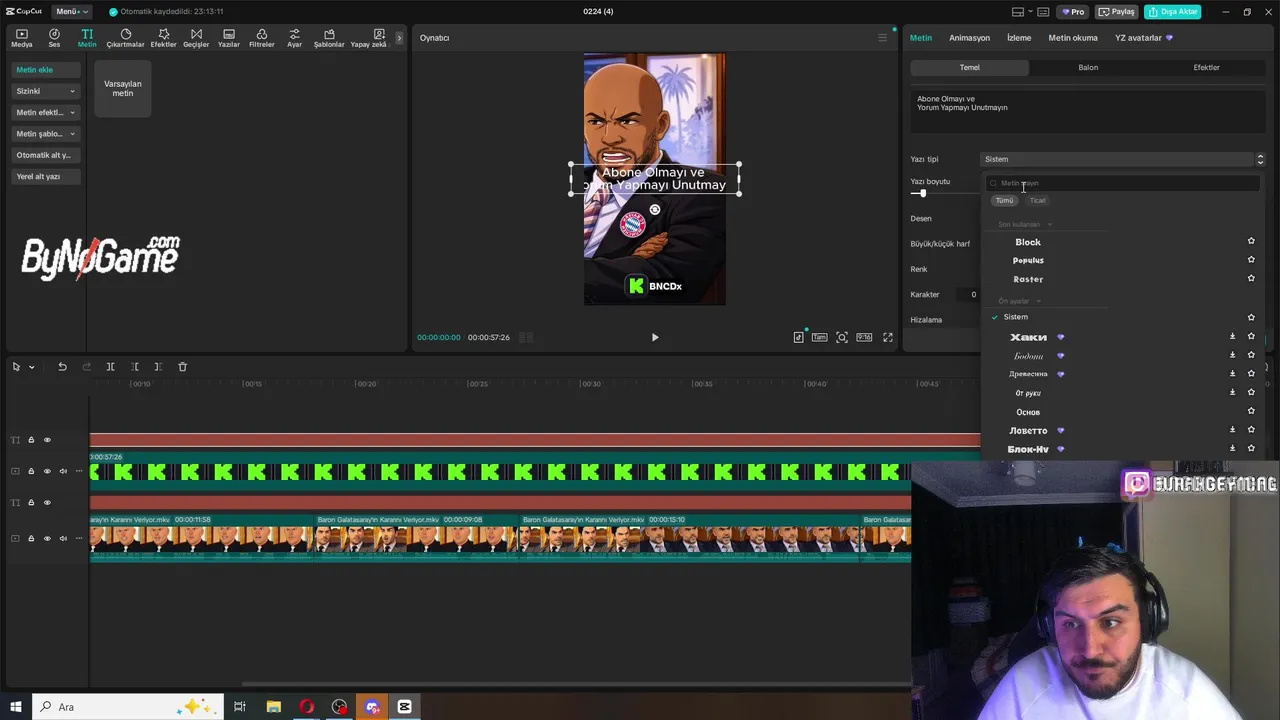Click the Dışa Aktar export button
The width and height of the screenshot is (1280, 720).
click(1173, 12)
